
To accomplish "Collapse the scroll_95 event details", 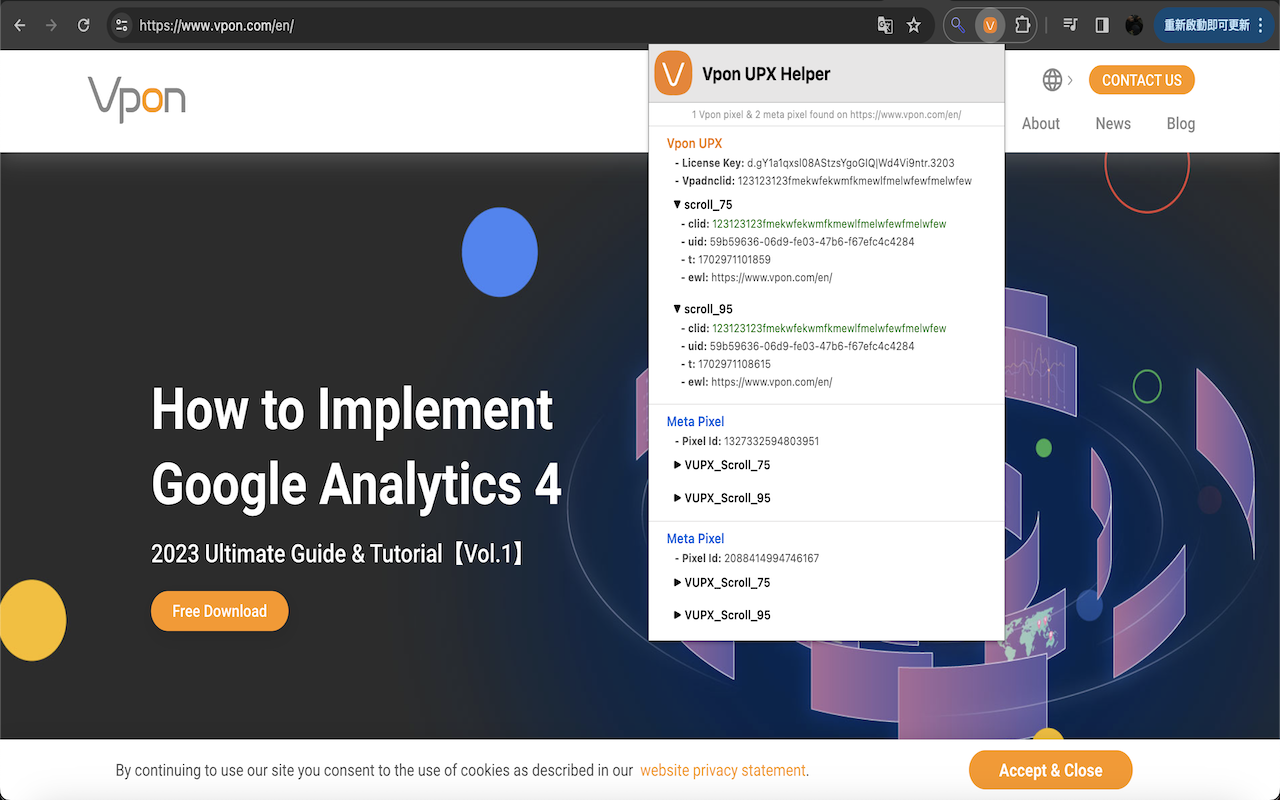I will 678,309.
